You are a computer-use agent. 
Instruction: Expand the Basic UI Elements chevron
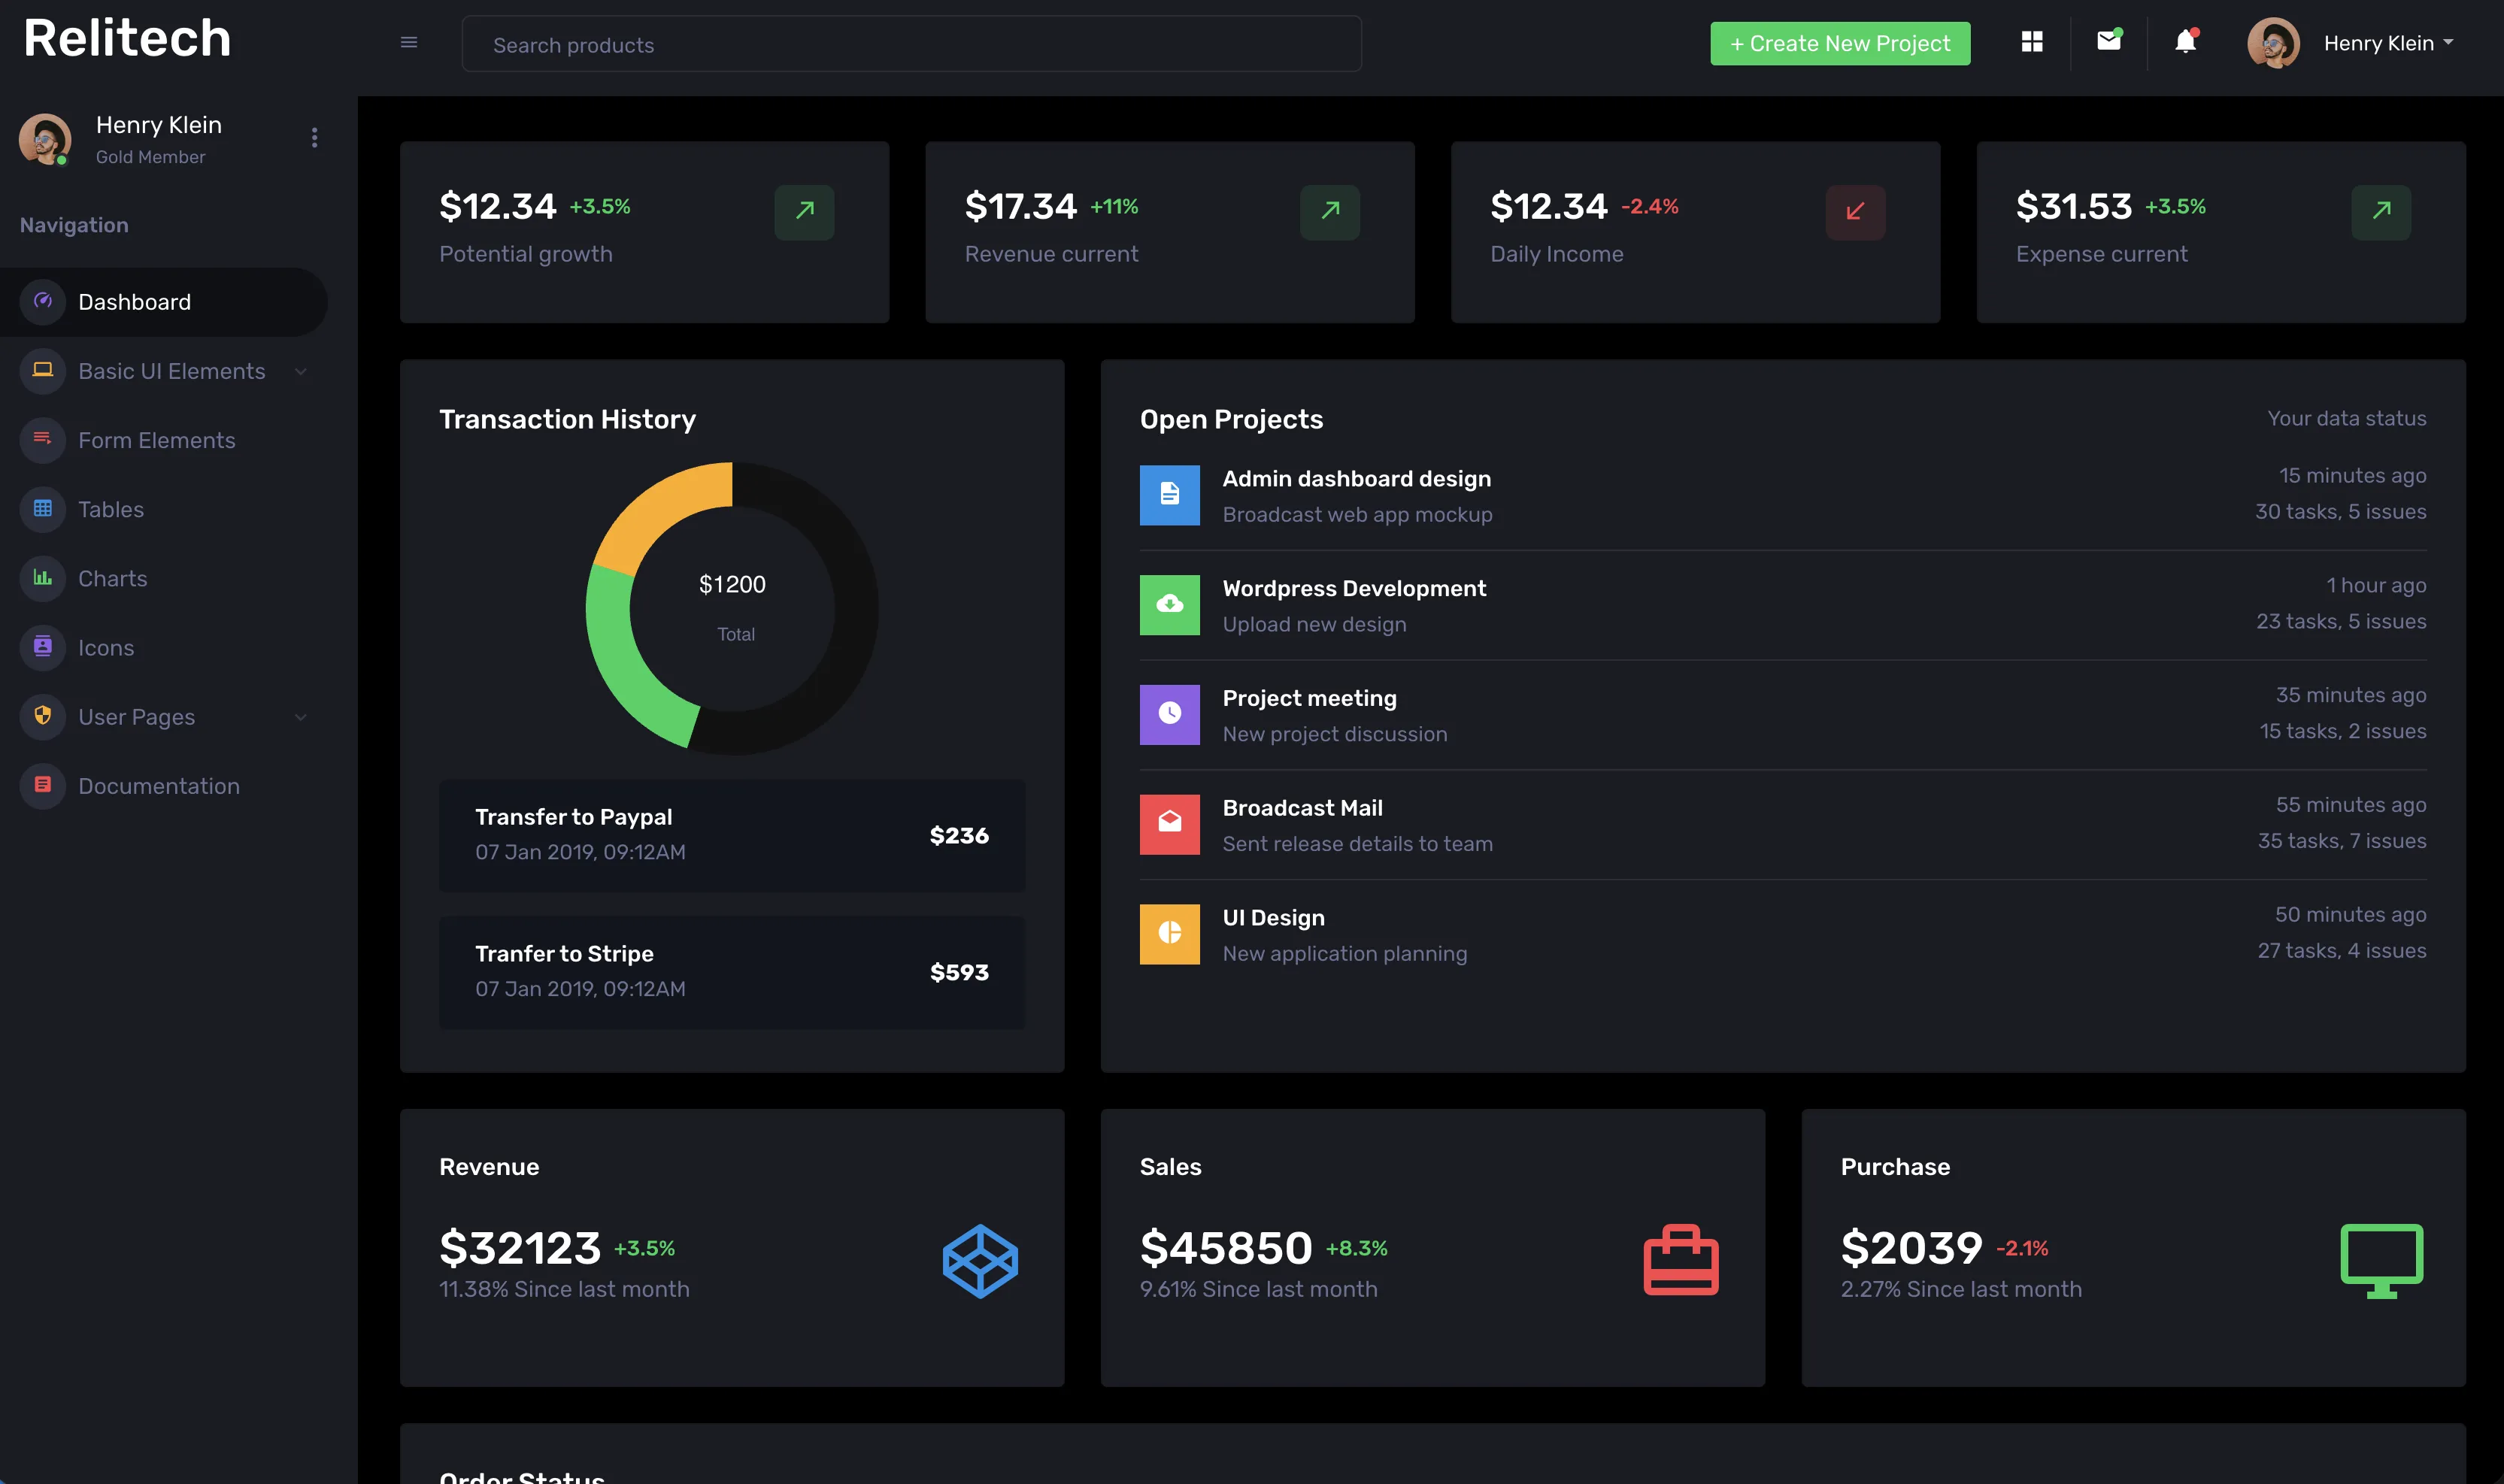301,371
